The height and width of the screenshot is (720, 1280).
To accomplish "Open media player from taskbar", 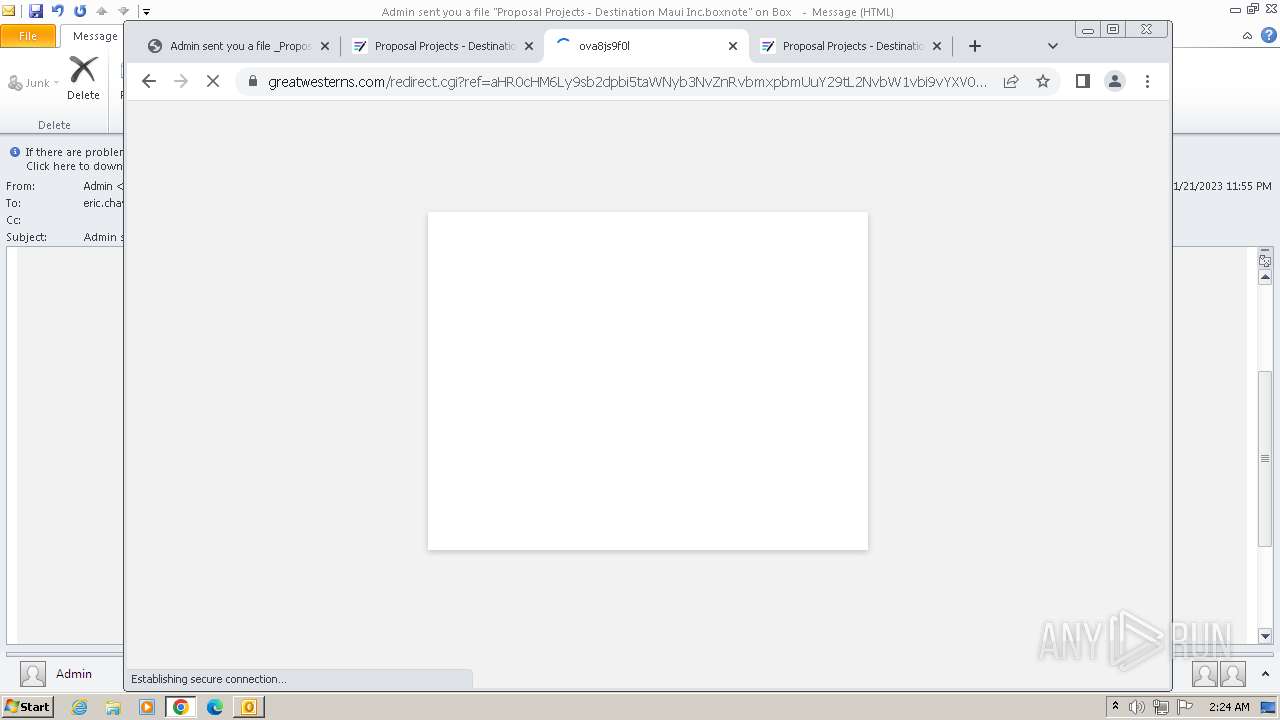I will click(147, 707).
